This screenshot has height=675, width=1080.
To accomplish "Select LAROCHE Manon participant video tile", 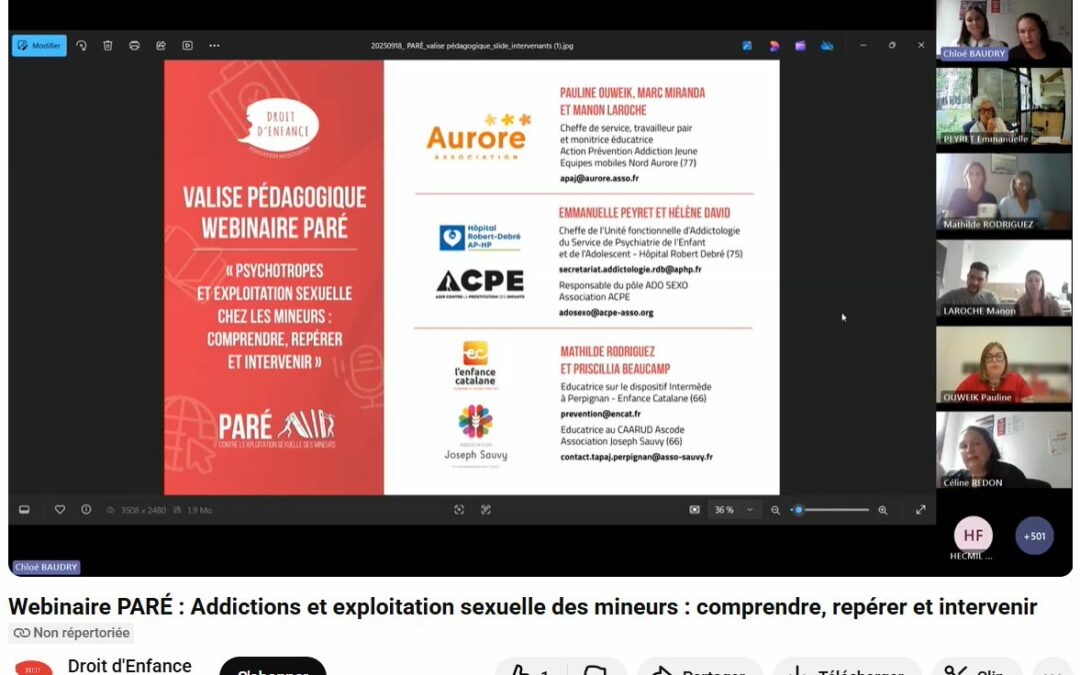I will click(x=1004, y=278).
